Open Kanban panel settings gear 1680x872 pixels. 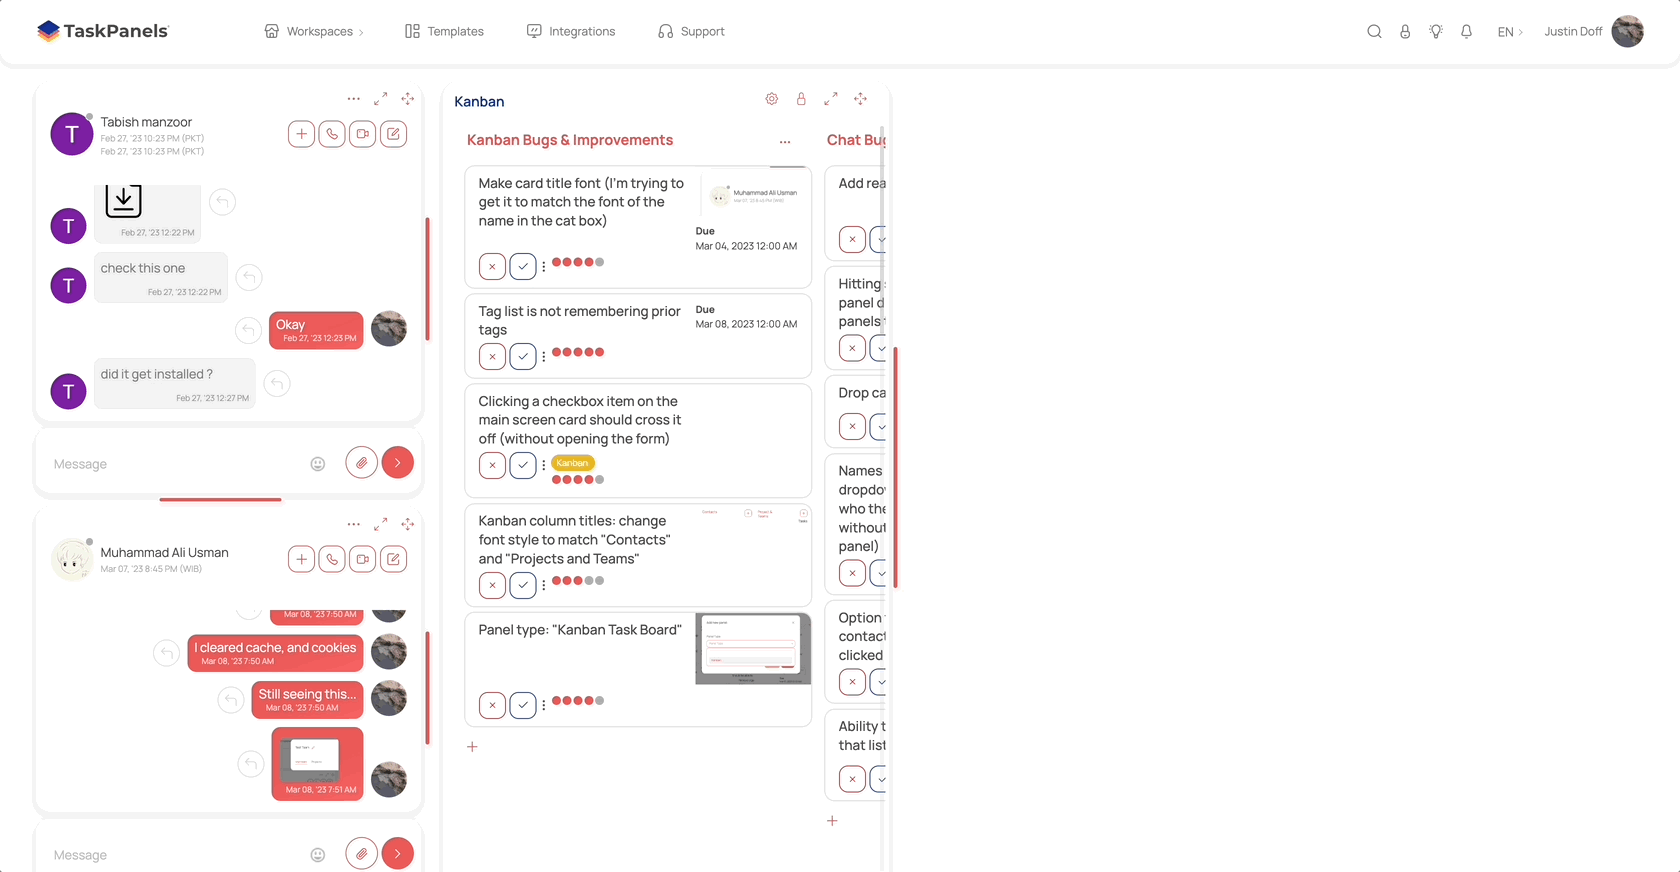772,99
